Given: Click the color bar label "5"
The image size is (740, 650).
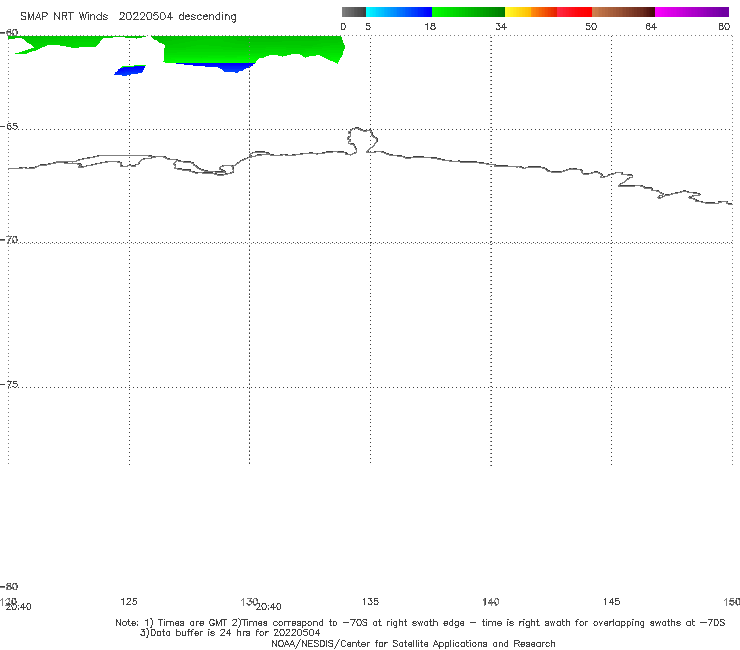Looking at the screenshot, I should pyautogui.click(x=368, y=27).
